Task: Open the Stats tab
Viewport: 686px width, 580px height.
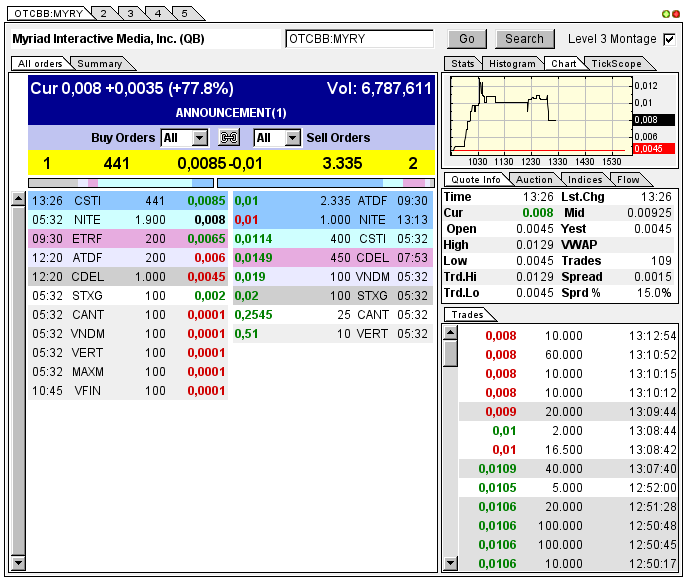Action: point(462,63)
